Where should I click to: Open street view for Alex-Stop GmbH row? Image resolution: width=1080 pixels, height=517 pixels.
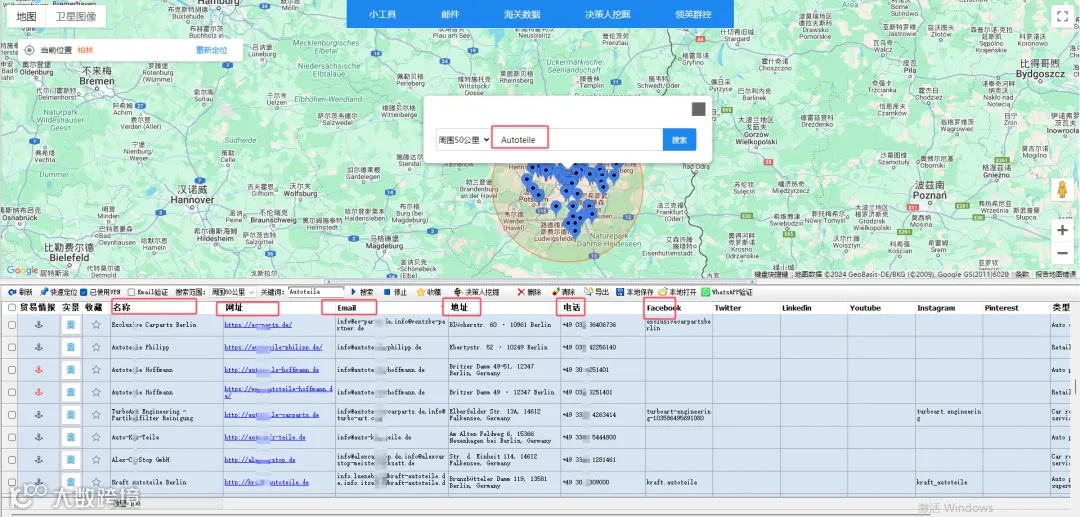coord(70,459)
